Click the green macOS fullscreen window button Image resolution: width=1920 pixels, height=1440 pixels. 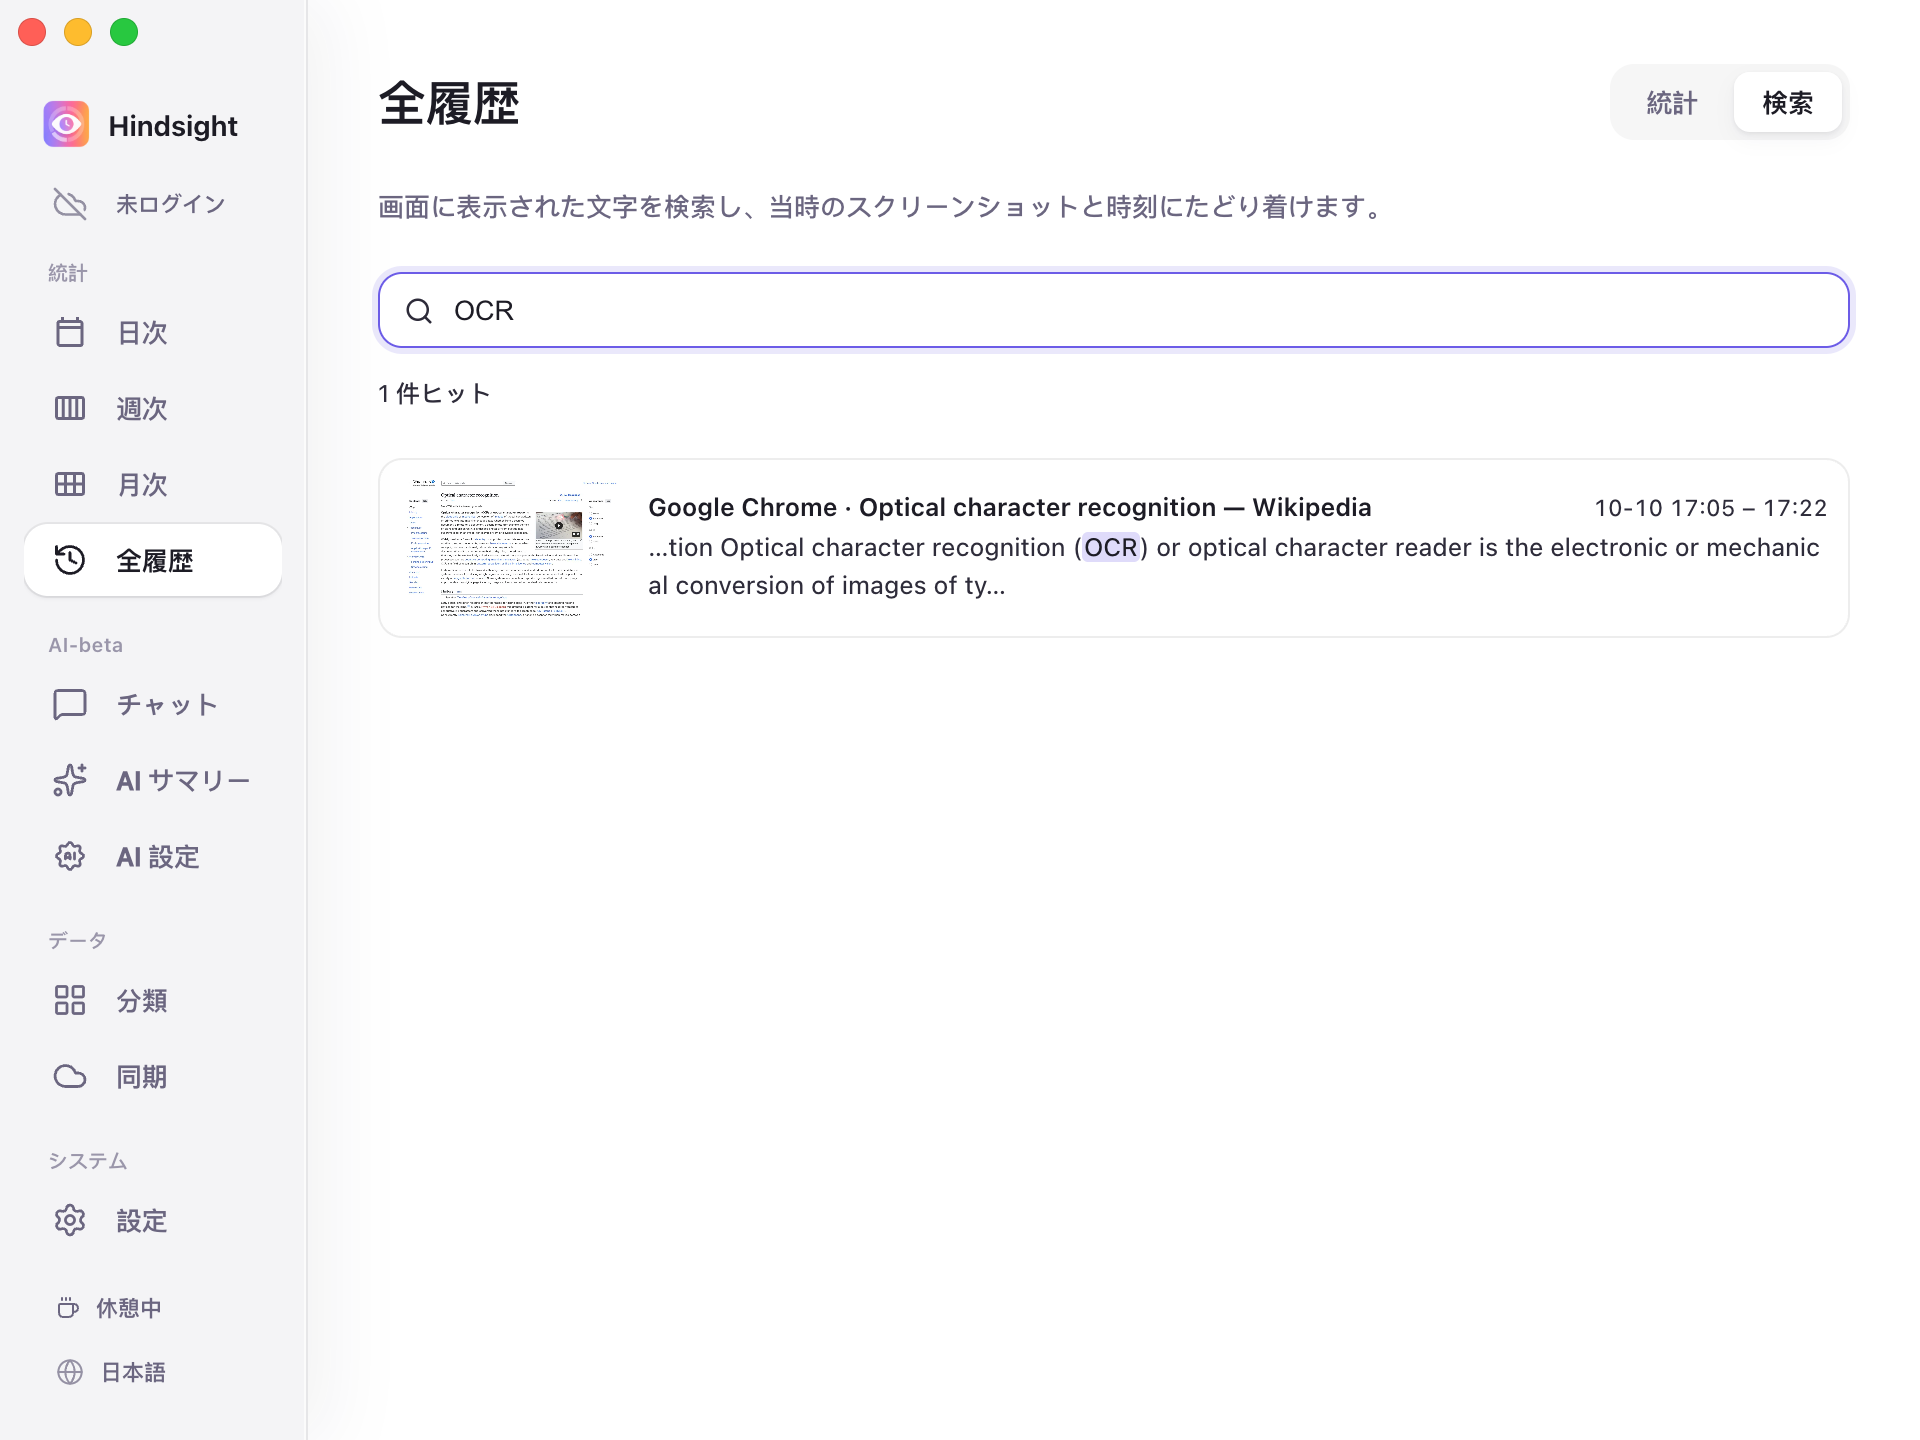click(x=124, y=32)
